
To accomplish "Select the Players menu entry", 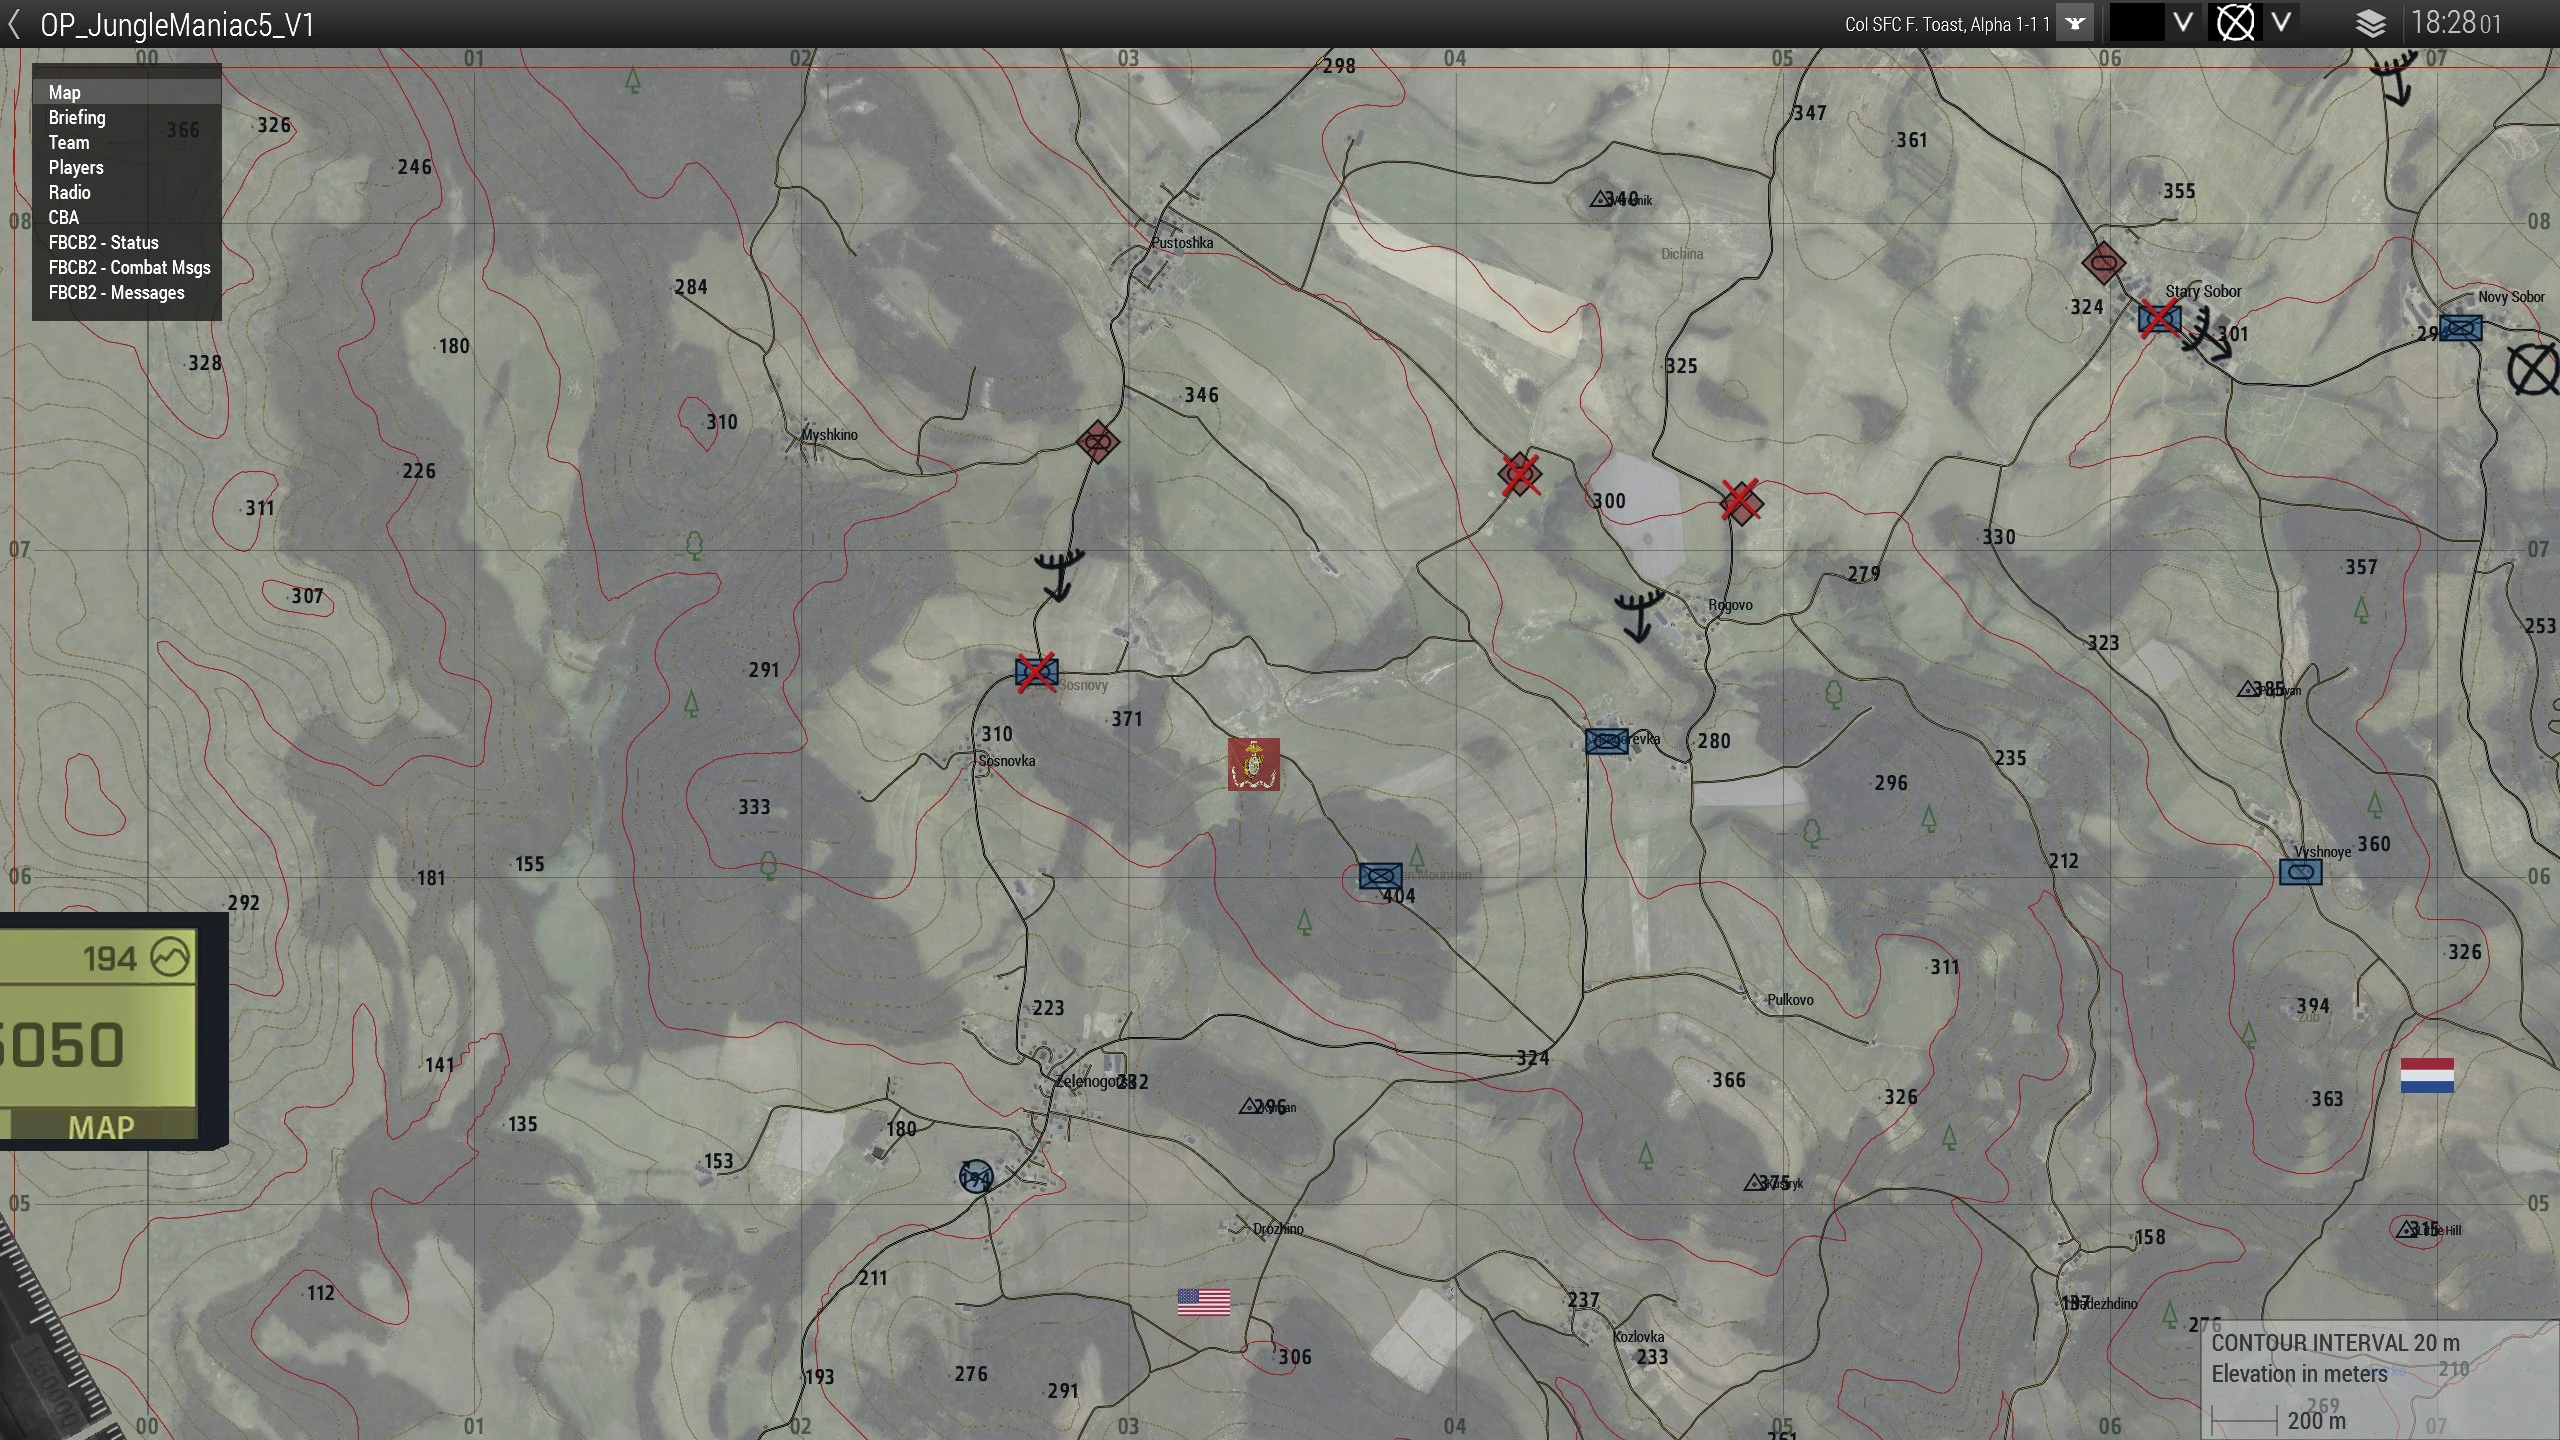I will tap(76, 168).
